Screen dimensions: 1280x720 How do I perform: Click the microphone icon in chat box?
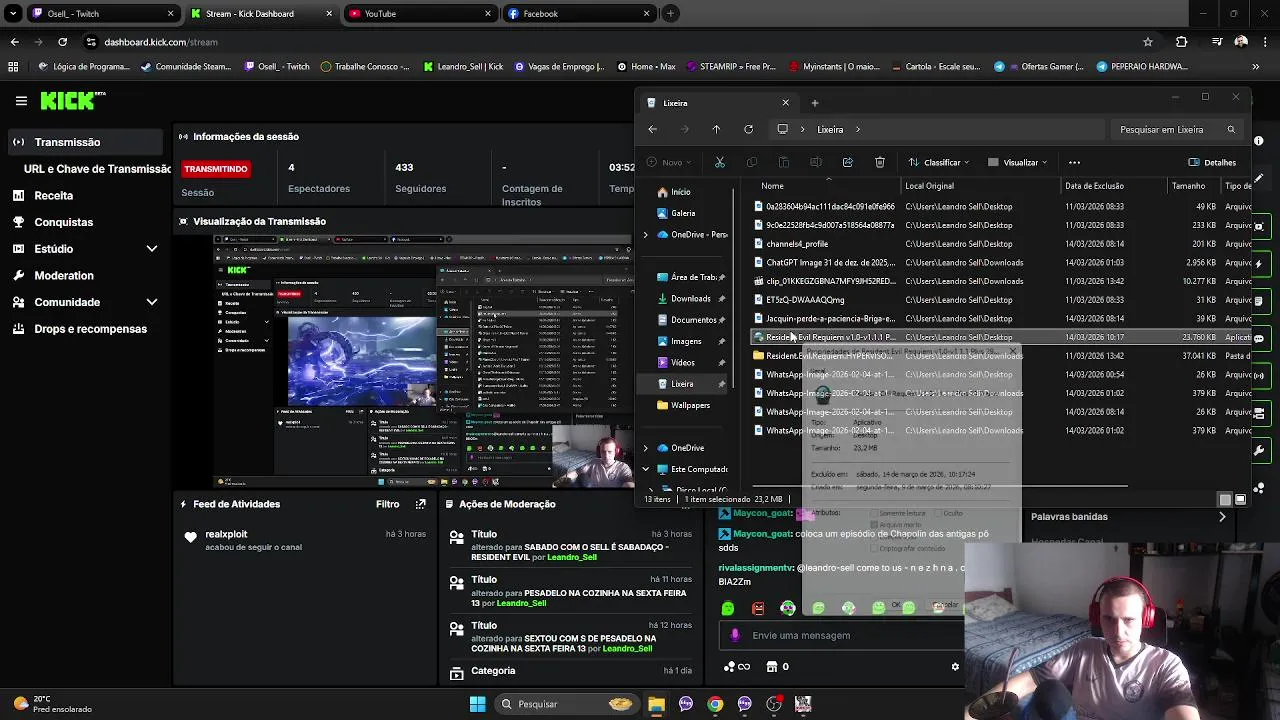coord(735,635)
